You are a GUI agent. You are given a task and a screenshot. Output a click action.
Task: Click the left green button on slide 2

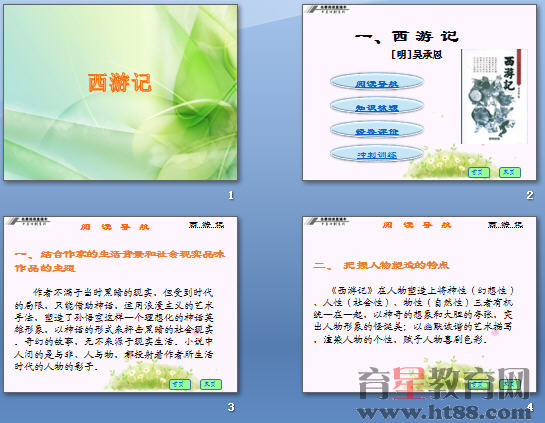[x=479, y=172]
